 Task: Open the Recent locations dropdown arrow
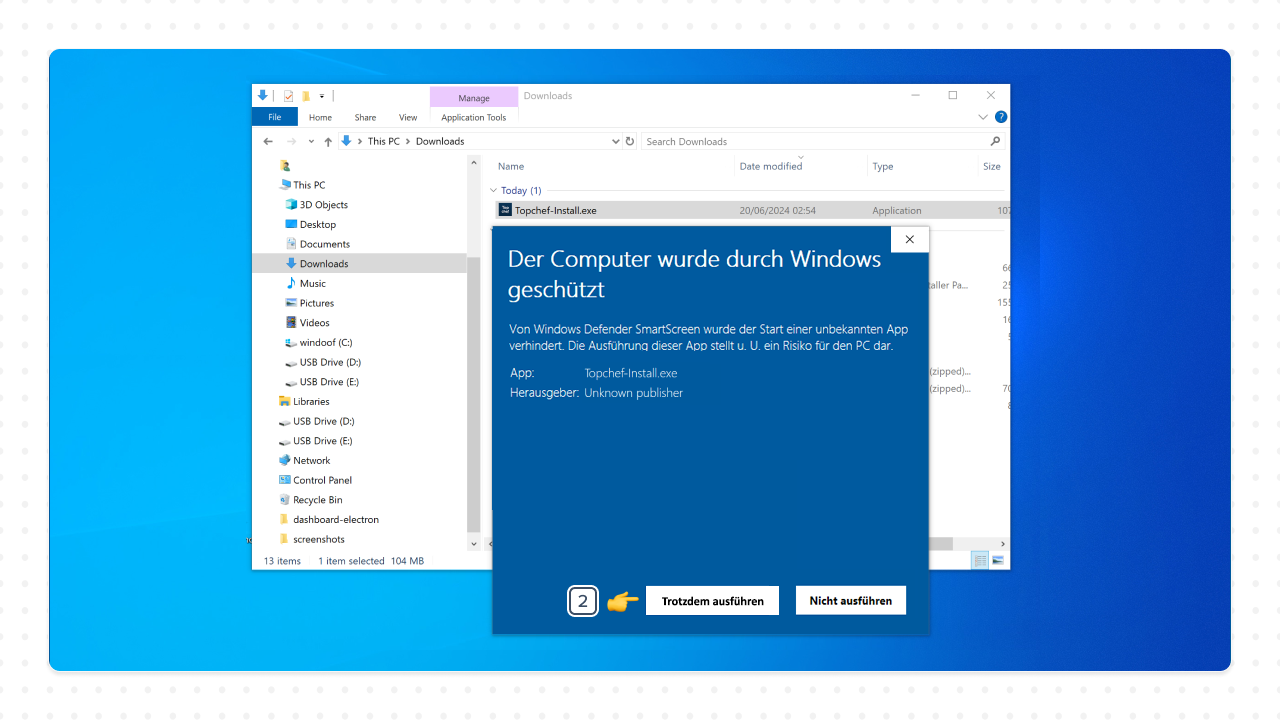point(311,142)
